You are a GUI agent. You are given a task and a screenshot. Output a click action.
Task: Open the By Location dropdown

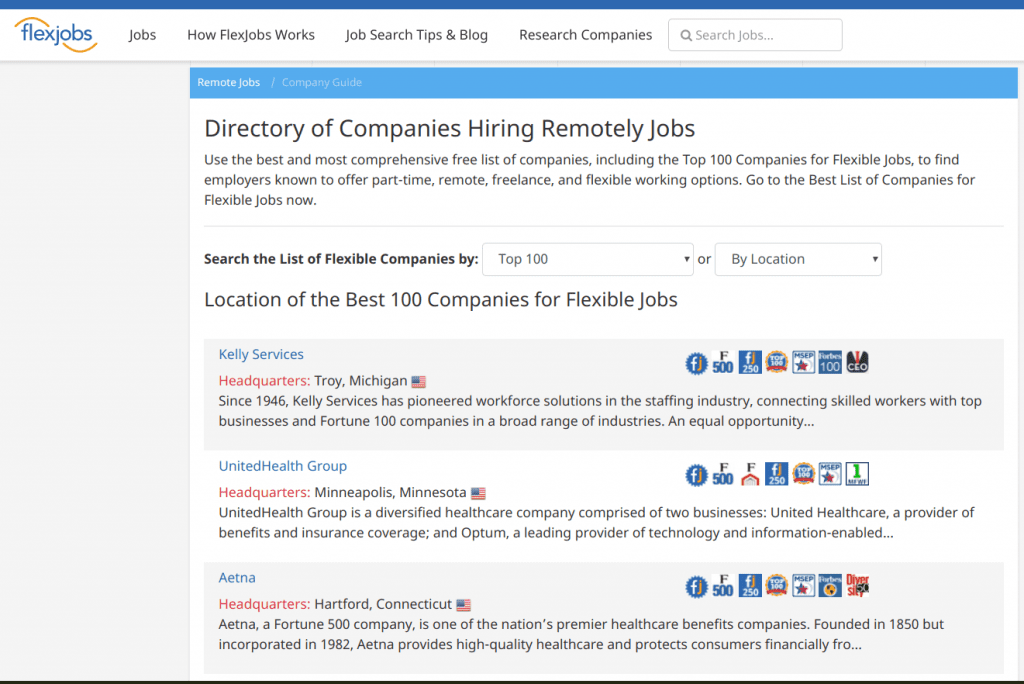[x=798, y=259]
